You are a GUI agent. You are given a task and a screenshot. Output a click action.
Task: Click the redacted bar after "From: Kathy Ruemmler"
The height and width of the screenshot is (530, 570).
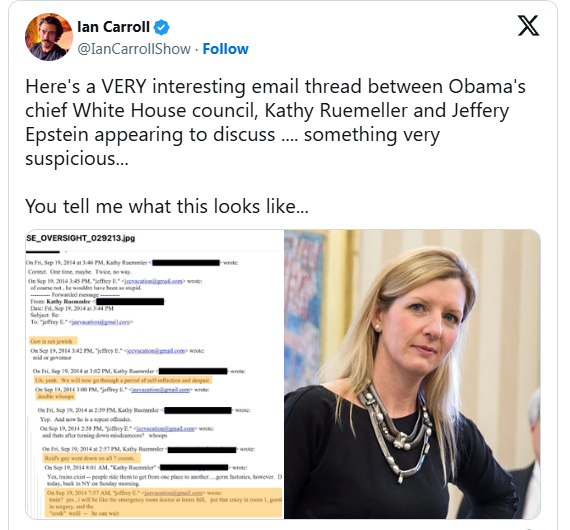point(130,301)
